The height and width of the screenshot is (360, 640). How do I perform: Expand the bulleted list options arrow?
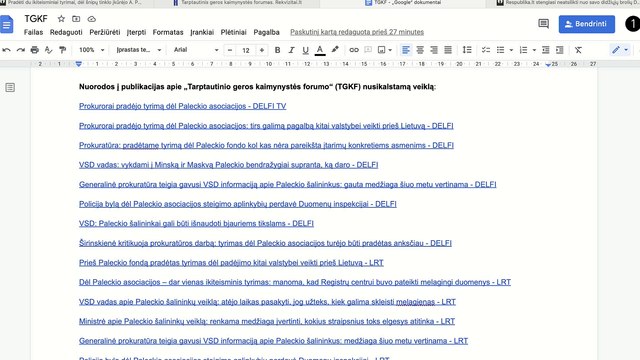pos(511,50)
